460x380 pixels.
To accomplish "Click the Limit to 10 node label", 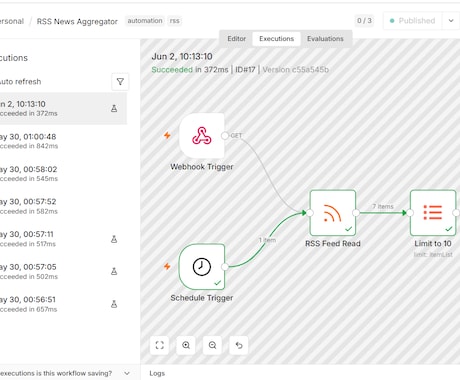I will [x=433, y=244].
